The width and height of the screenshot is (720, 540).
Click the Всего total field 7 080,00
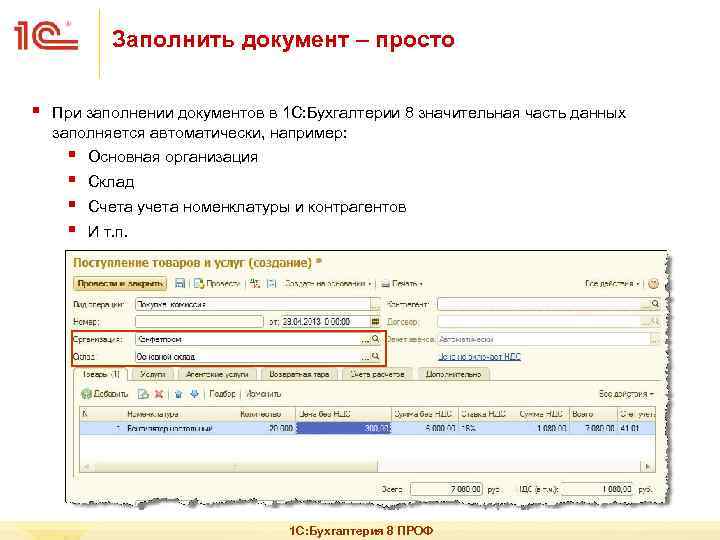click(x=445, y=489)
